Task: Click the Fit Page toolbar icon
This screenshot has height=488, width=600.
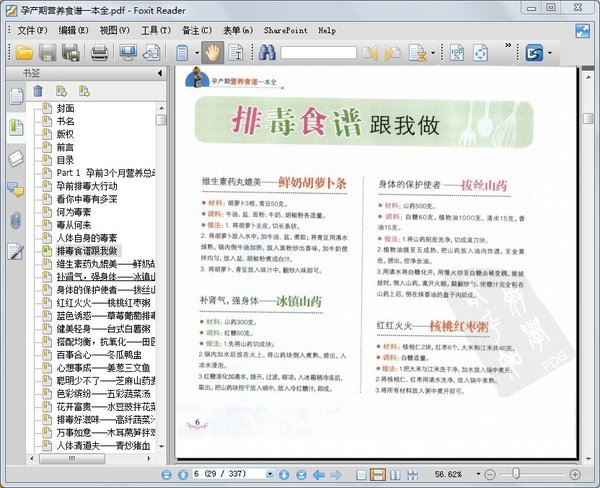Action: (x=481, y=53)
